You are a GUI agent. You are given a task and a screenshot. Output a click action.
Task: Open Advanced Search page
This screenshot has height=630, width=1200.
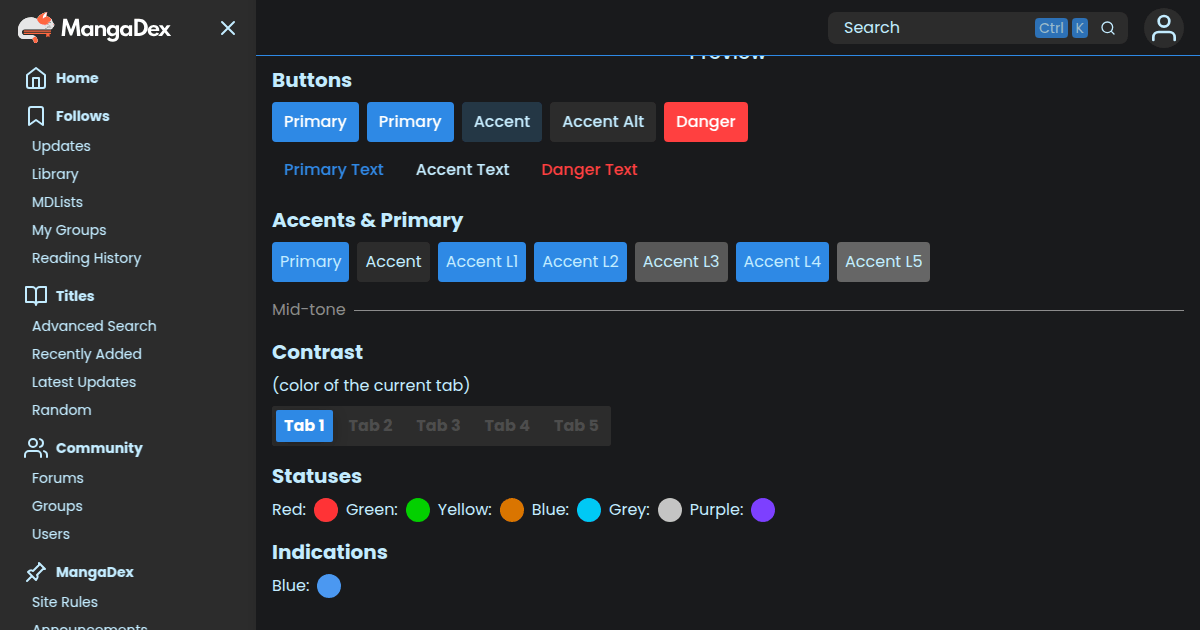pos(94,326)
